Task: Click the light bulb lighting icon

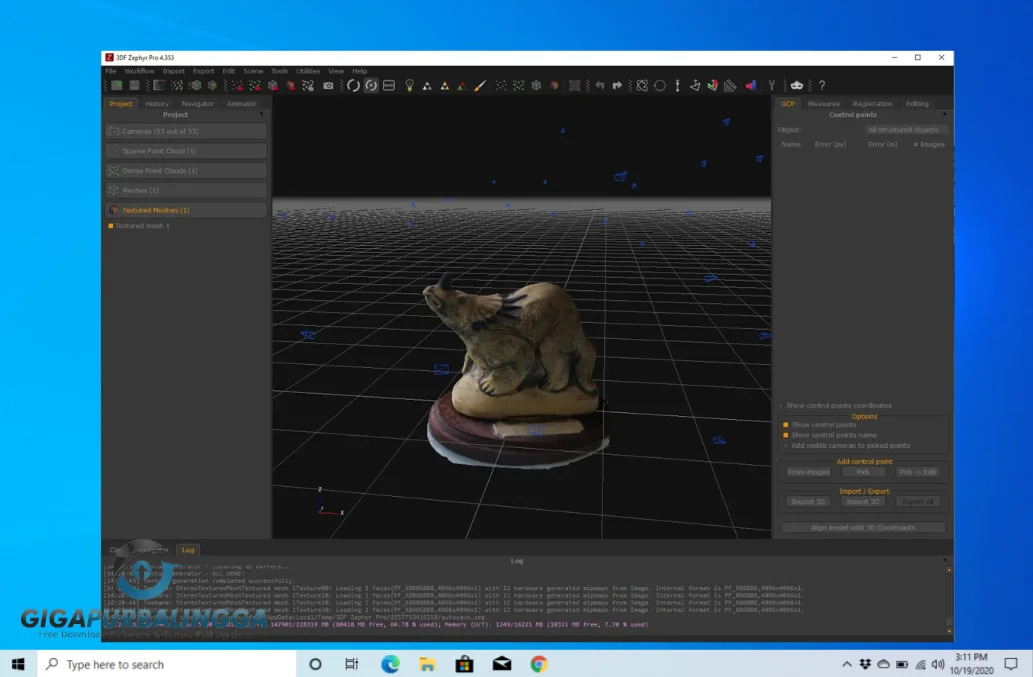Action: [x=409, y=86]
